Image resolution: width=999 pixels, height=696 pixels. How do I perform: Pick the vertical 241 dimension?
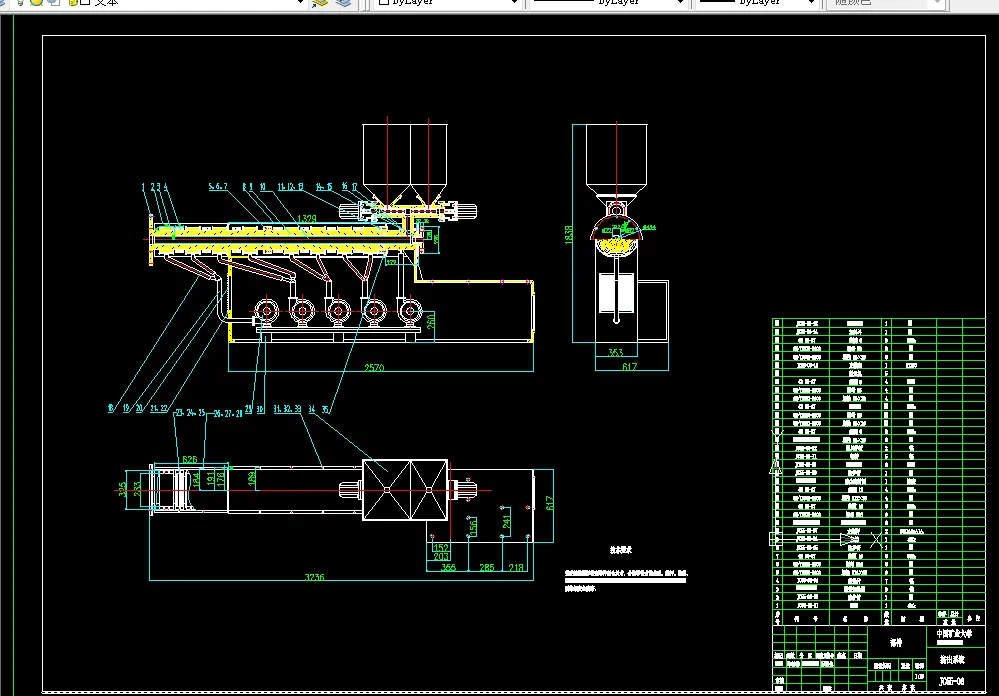click(x=507, y=521)
